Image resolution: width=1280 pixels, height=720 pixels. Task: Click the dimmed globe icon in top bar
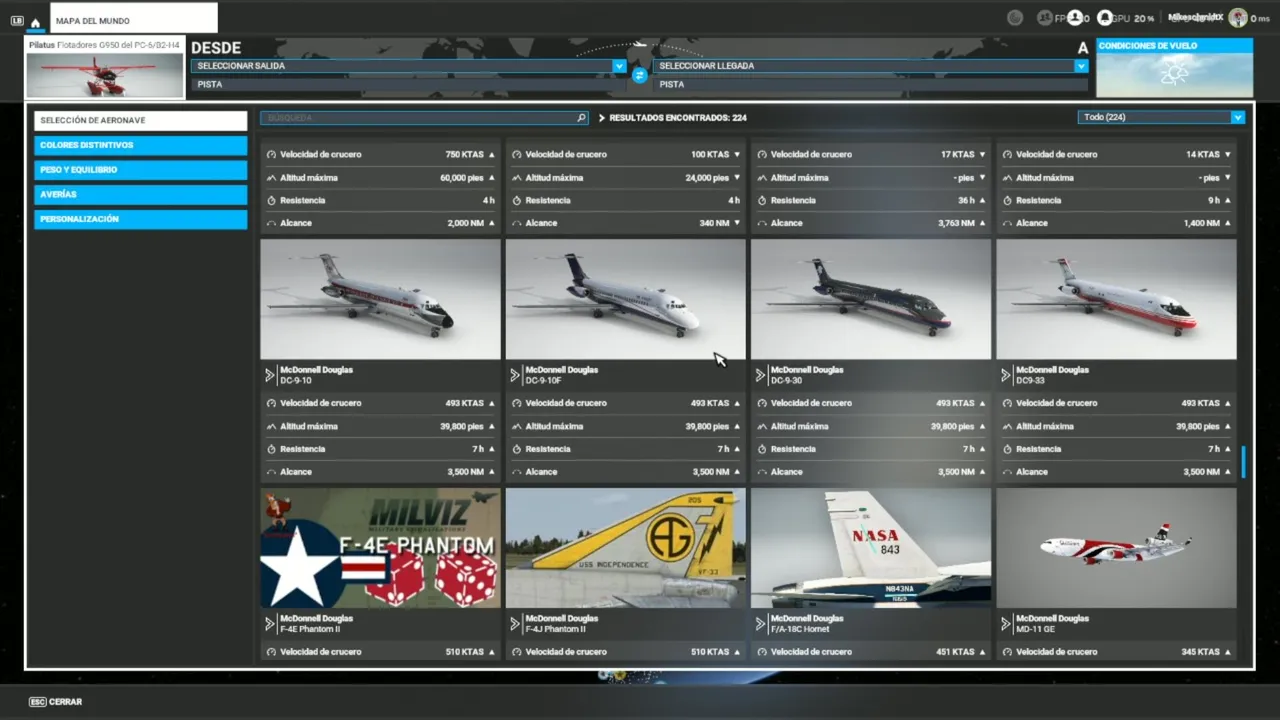coord(1015,18)
